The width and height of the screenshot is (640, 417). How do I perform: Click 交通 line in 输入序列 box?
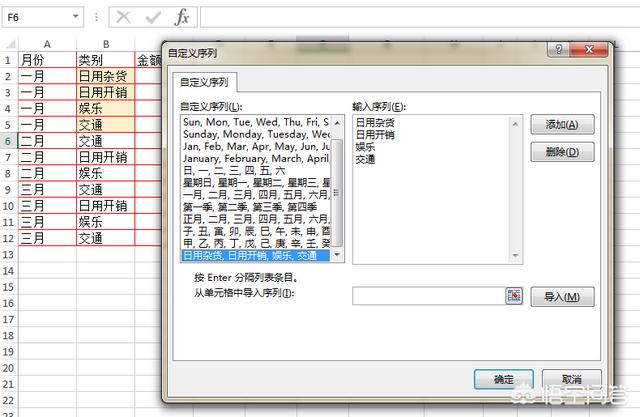365,159
